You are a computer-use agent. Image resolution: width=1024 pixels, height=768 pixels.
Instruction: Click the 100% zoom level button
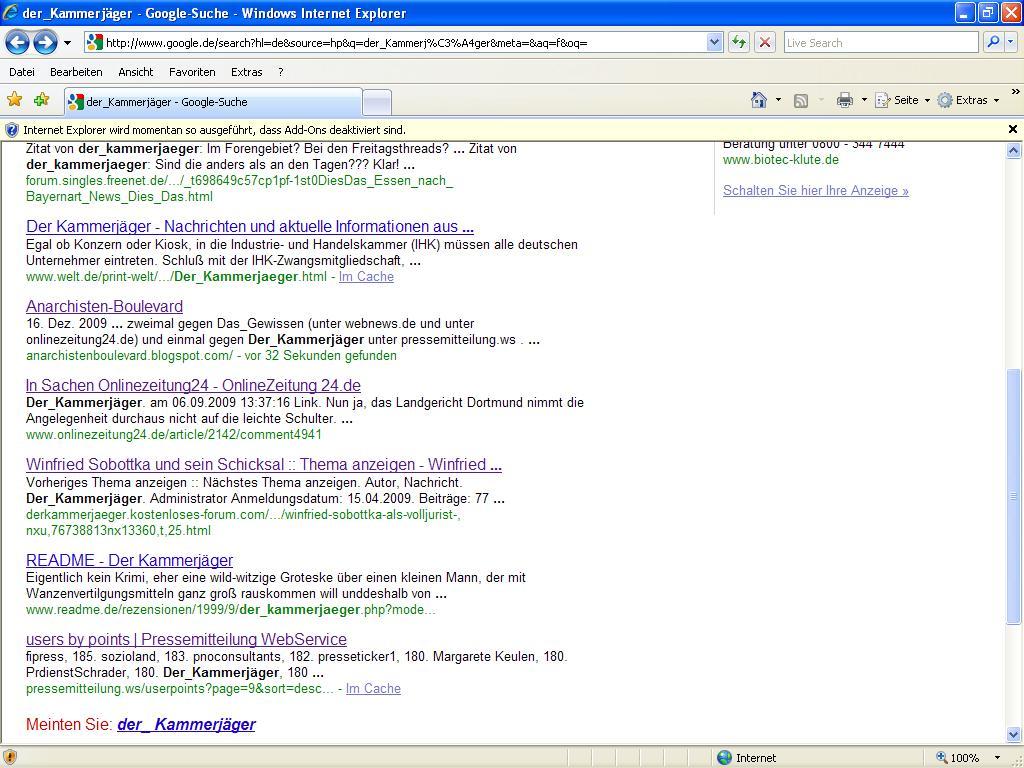[957, 758]
